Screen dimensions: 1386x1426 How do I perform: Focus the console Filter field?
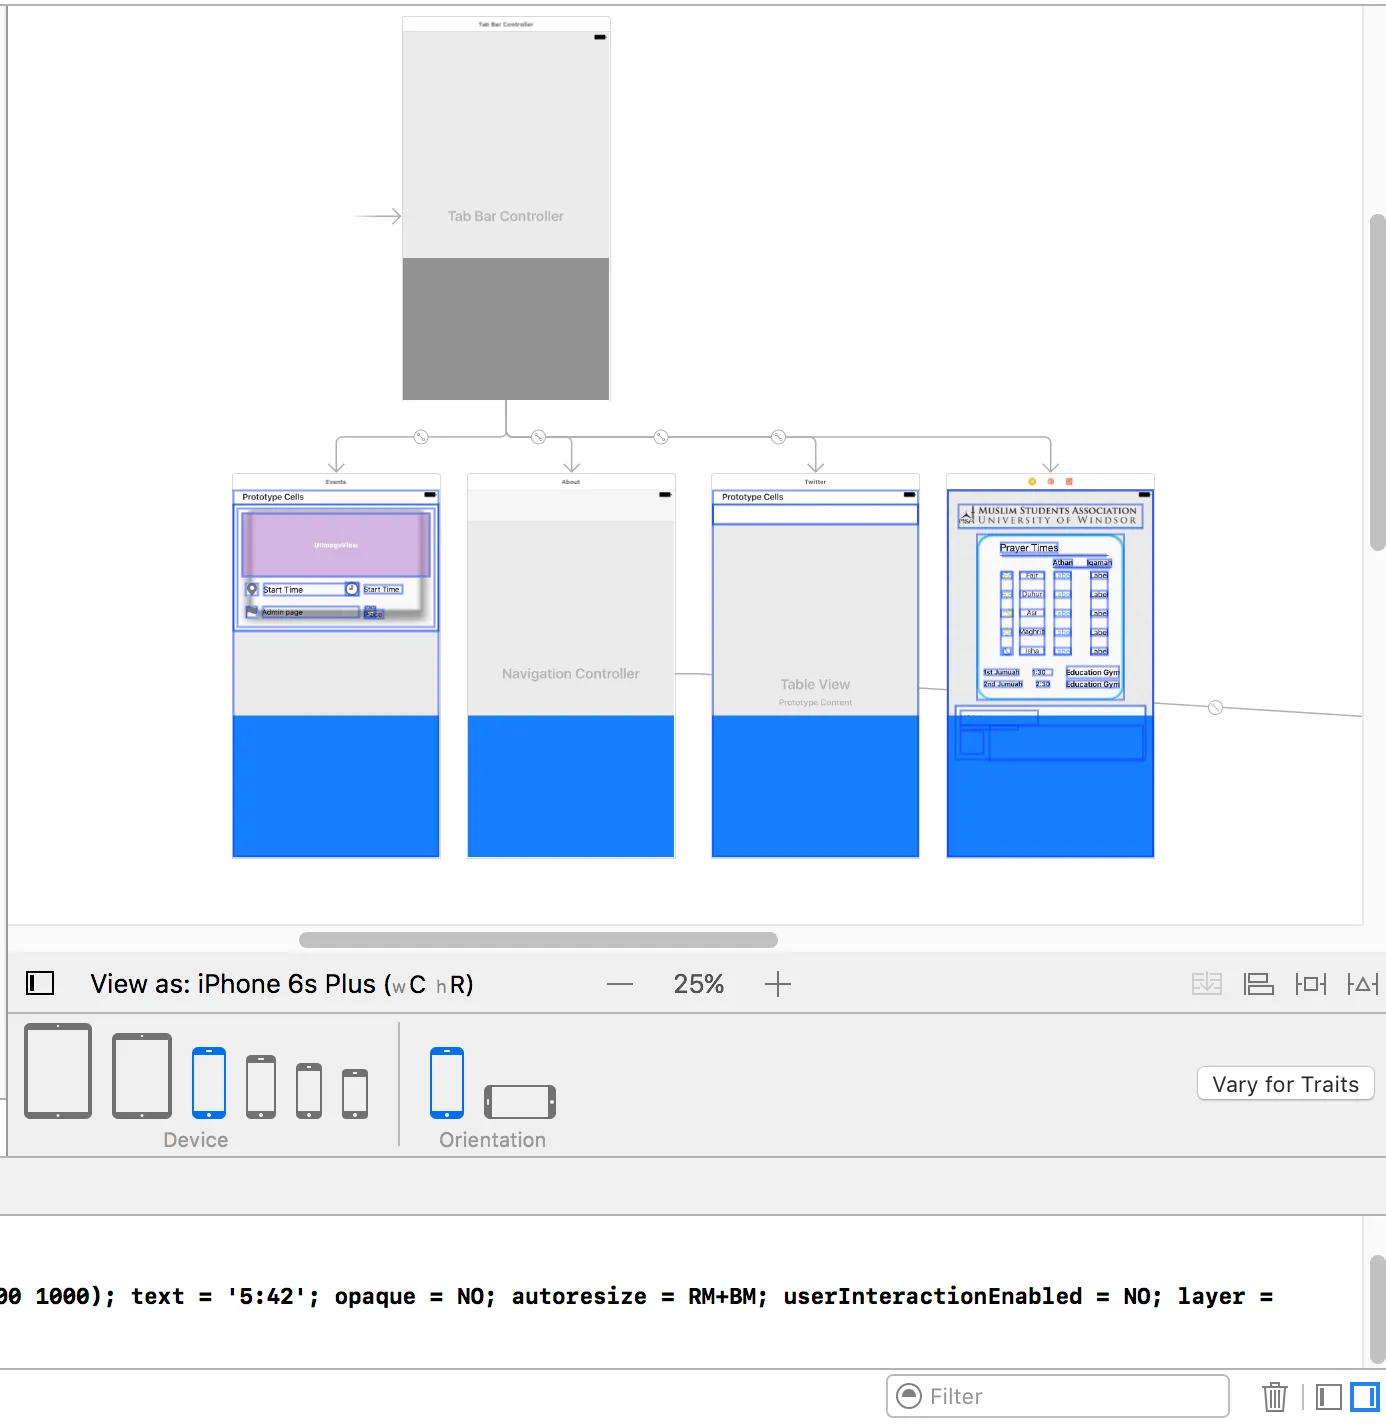click(1058, 1396)
